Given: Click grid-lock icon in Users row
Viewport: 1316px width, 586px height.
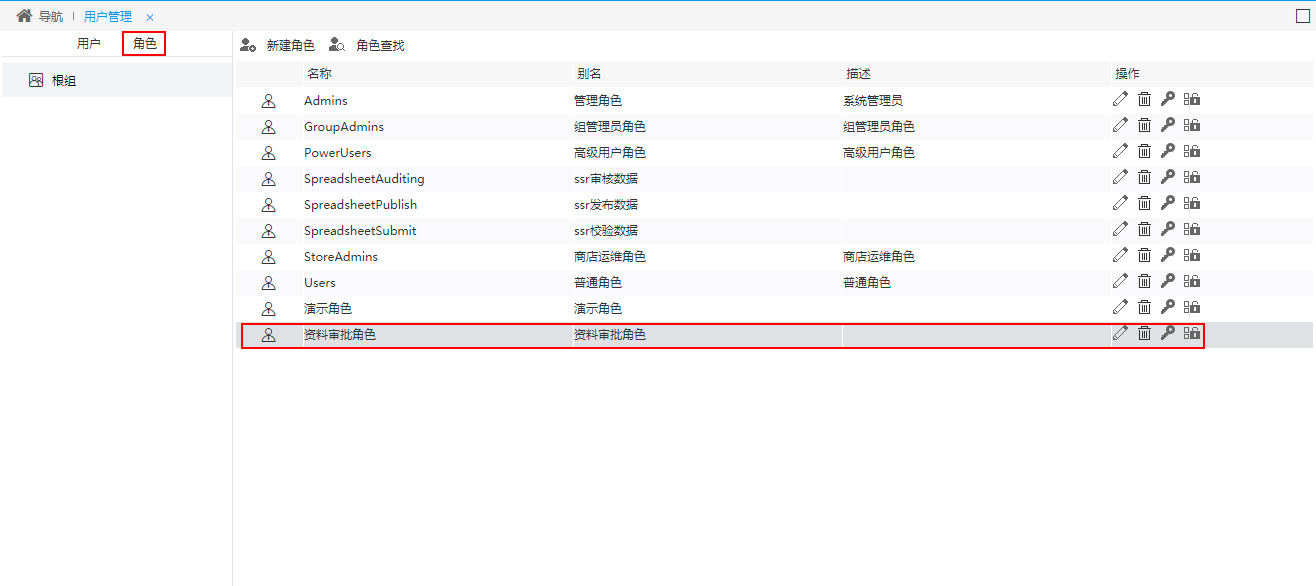Looking at the screenshot, I should click(1192, 281).
